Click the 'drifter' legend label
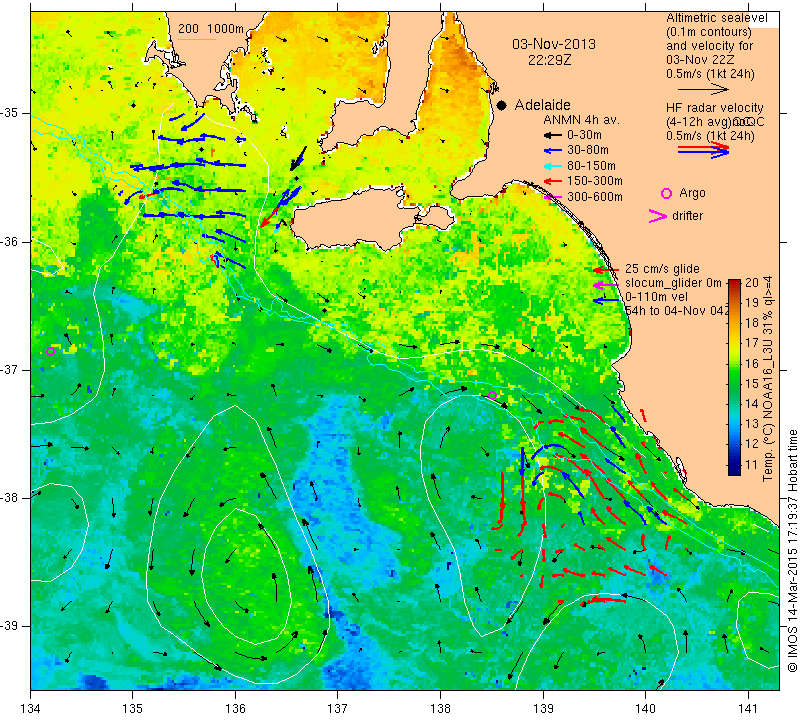Viewport: 800px width, 720px height. [687, 216]
